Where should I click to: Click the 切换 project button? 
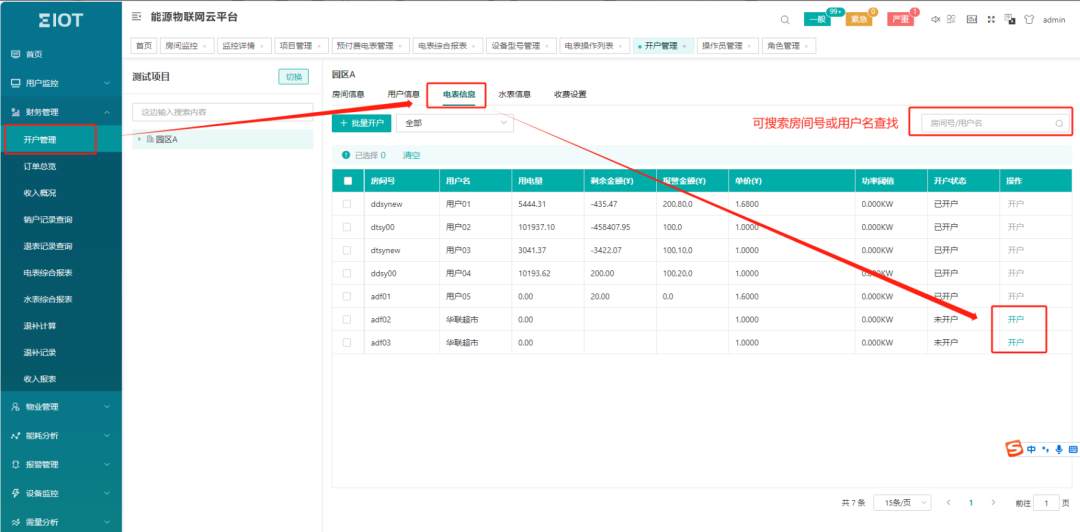click(x=293, y=77)
